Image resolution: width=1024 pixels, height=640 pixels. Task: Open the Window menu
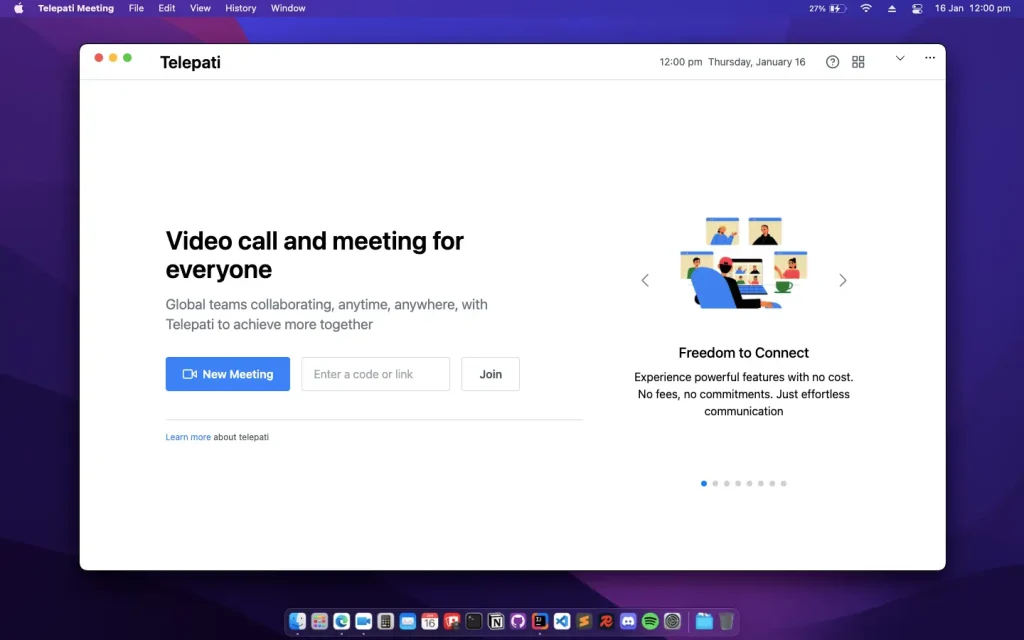[288, 8]
